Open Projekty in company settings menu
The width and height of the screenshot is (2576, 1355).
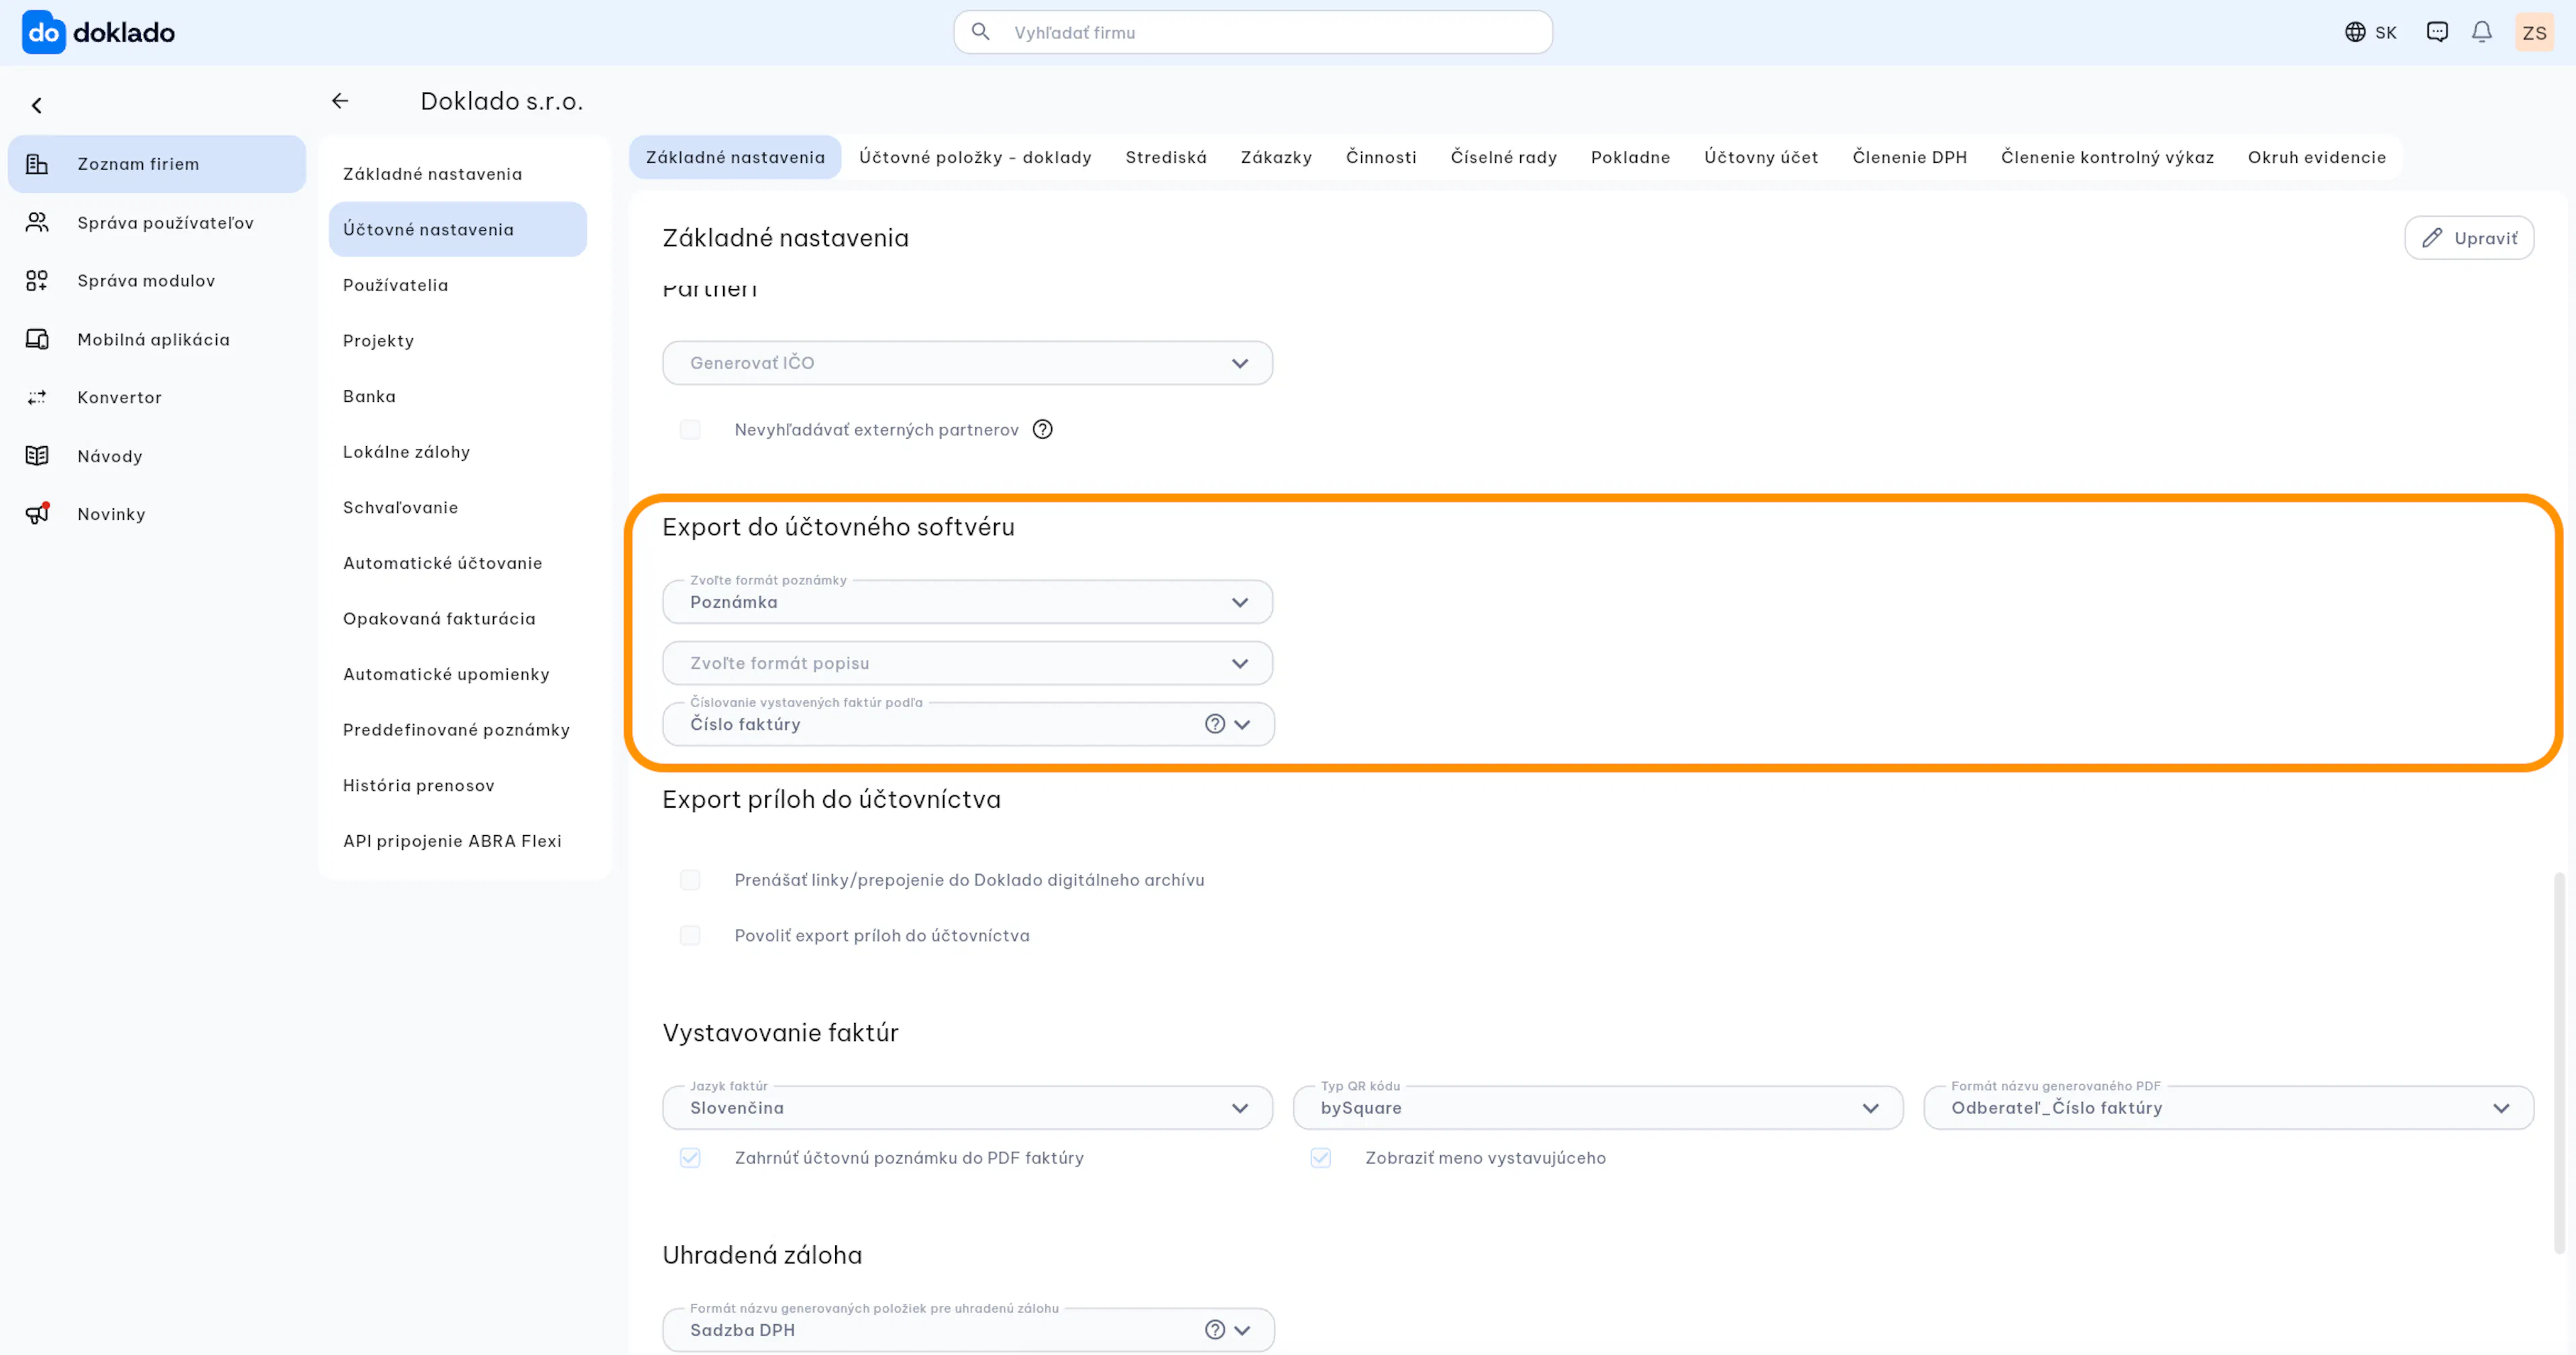tap(457, 341)
